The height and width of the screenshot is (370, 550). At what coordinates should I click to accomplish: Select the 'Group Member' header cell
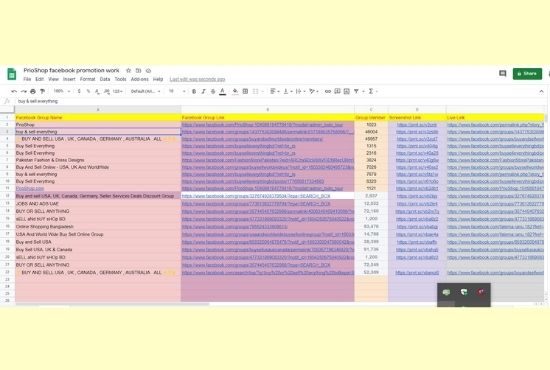(x=371, y=117)
